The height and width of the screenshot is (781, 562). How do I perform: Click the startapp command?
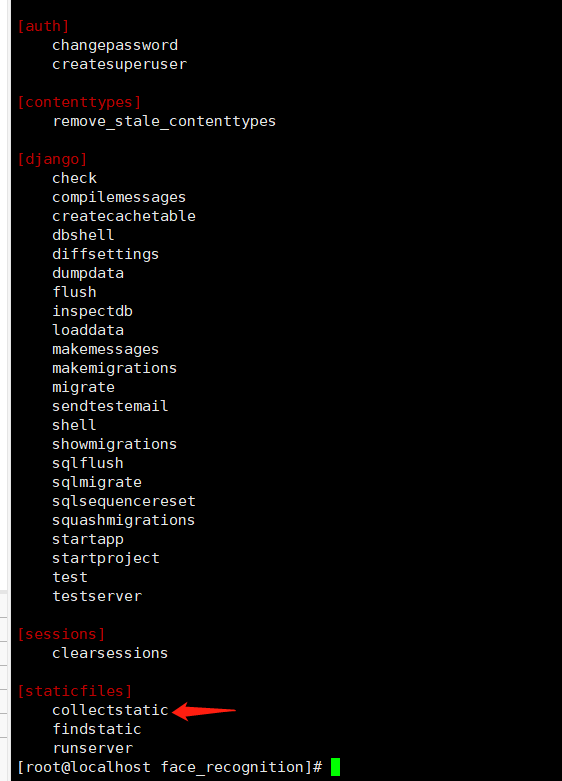pyautogui.click(x=88, y=539)
